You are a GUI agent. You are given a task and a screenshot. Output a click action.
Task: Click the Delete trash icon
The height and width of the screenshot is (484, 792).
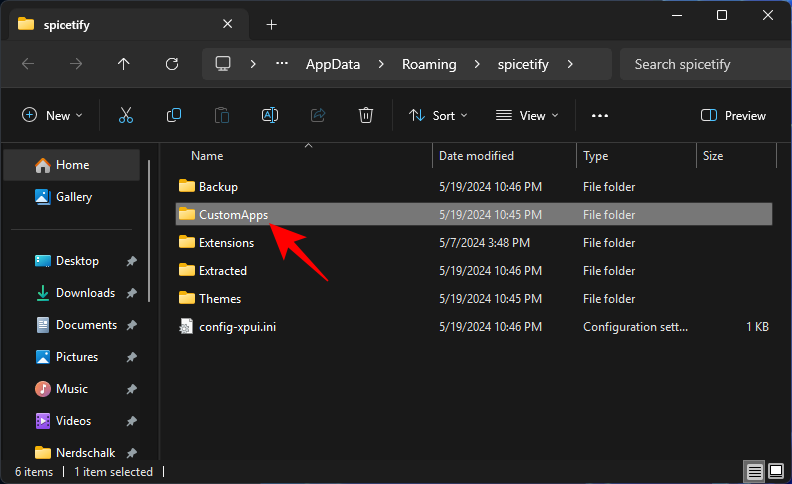coord(366,116)
